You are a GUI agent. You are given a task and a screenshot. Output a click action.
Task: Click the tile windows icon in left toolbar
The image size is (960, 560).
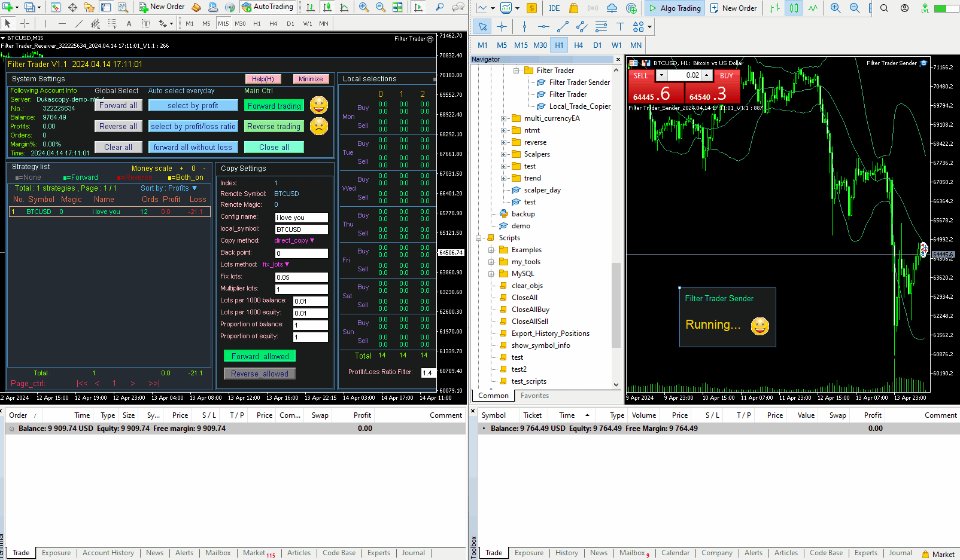pyautogui.click(x=397, y=7)
